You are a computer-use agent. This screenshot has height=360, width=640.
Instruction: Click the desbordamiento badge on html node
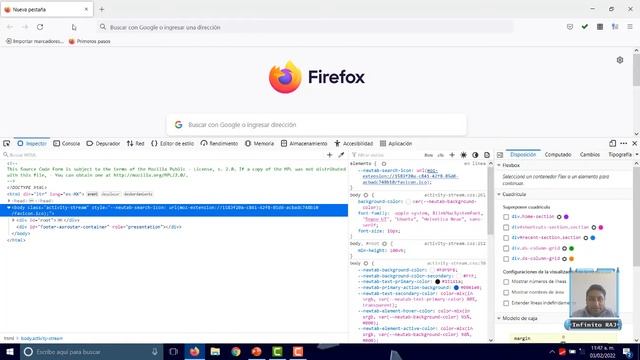138,194
